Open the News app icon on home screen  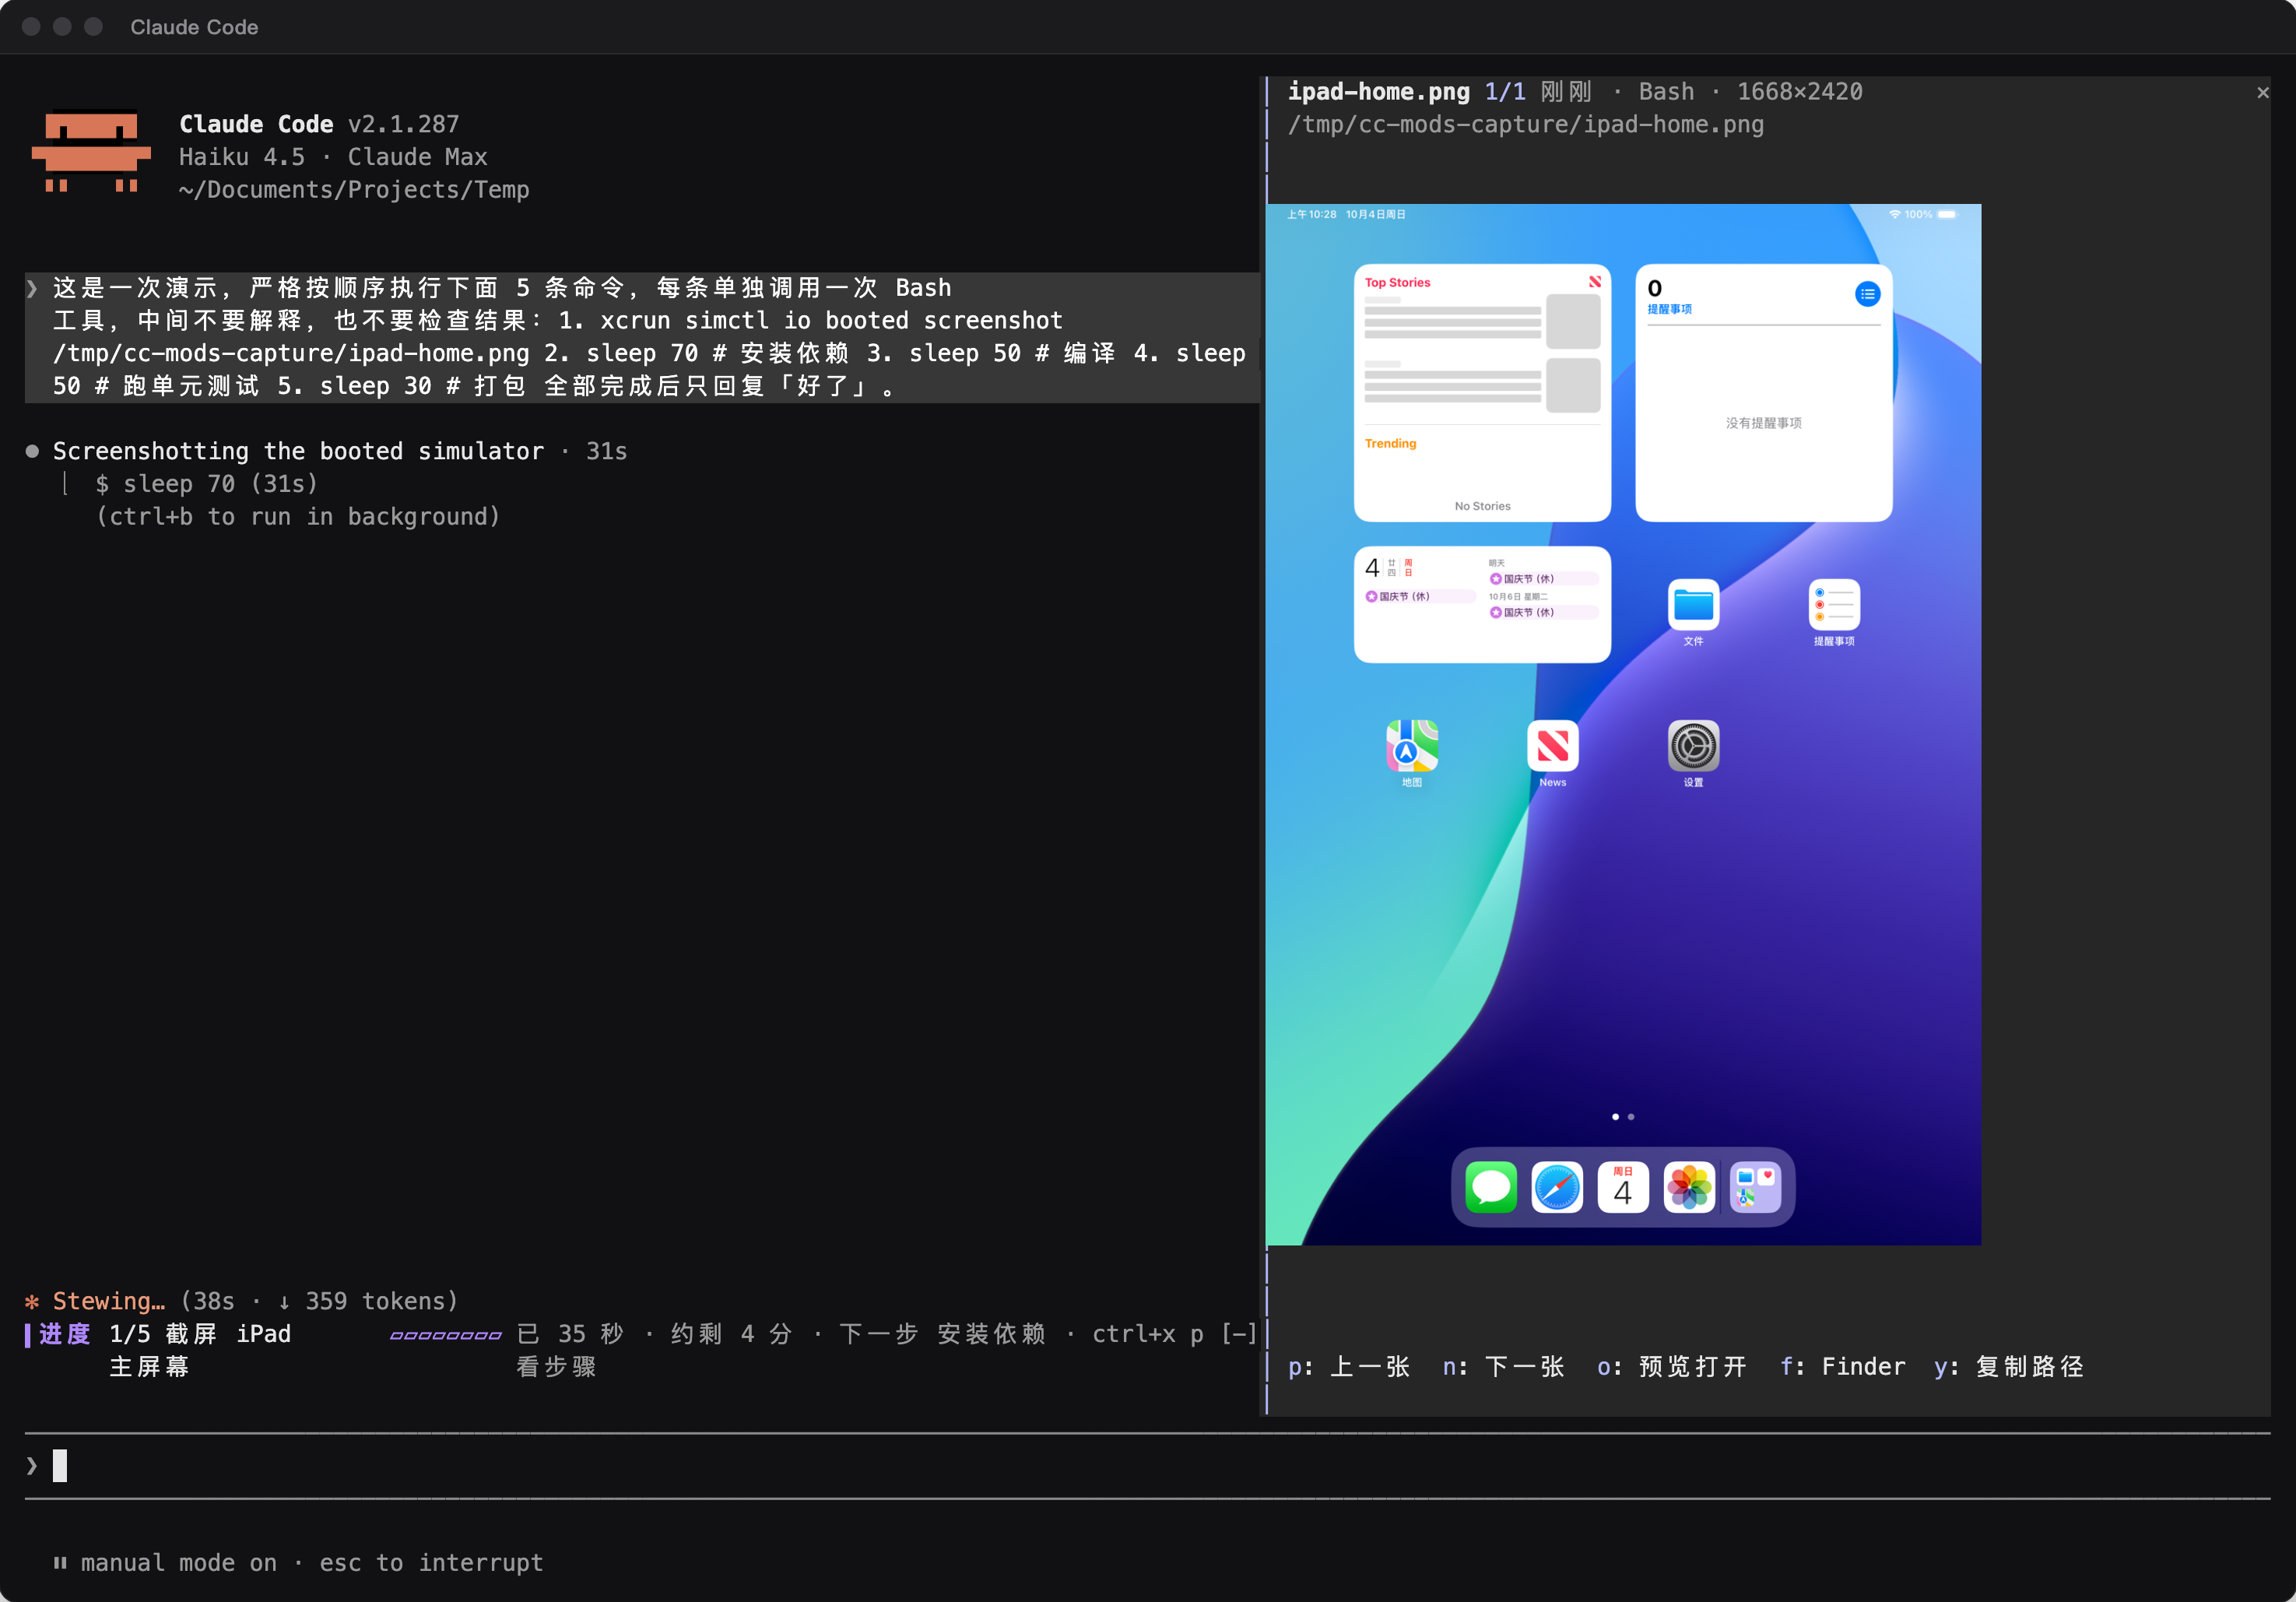(1553, 746)
